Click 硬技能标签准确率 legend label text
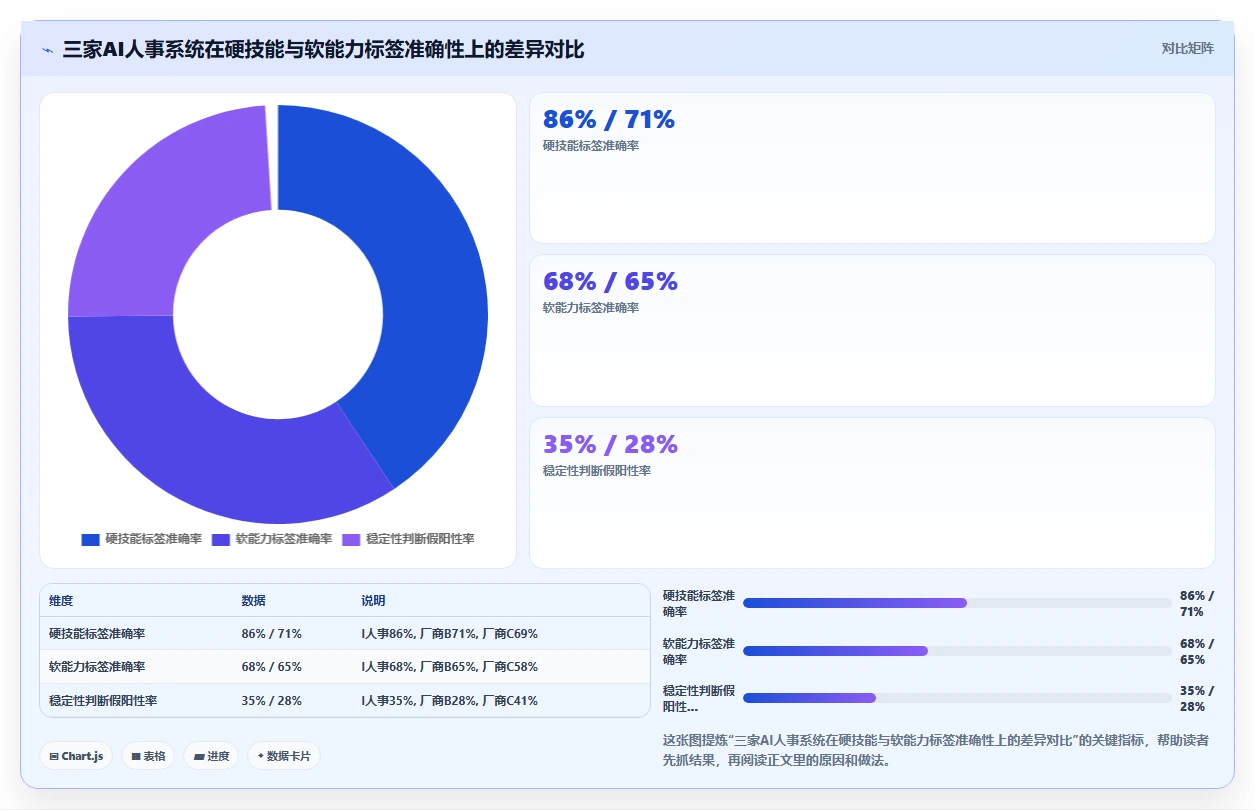This screenshot has height=810, width=1255. [x=154, y=539]
